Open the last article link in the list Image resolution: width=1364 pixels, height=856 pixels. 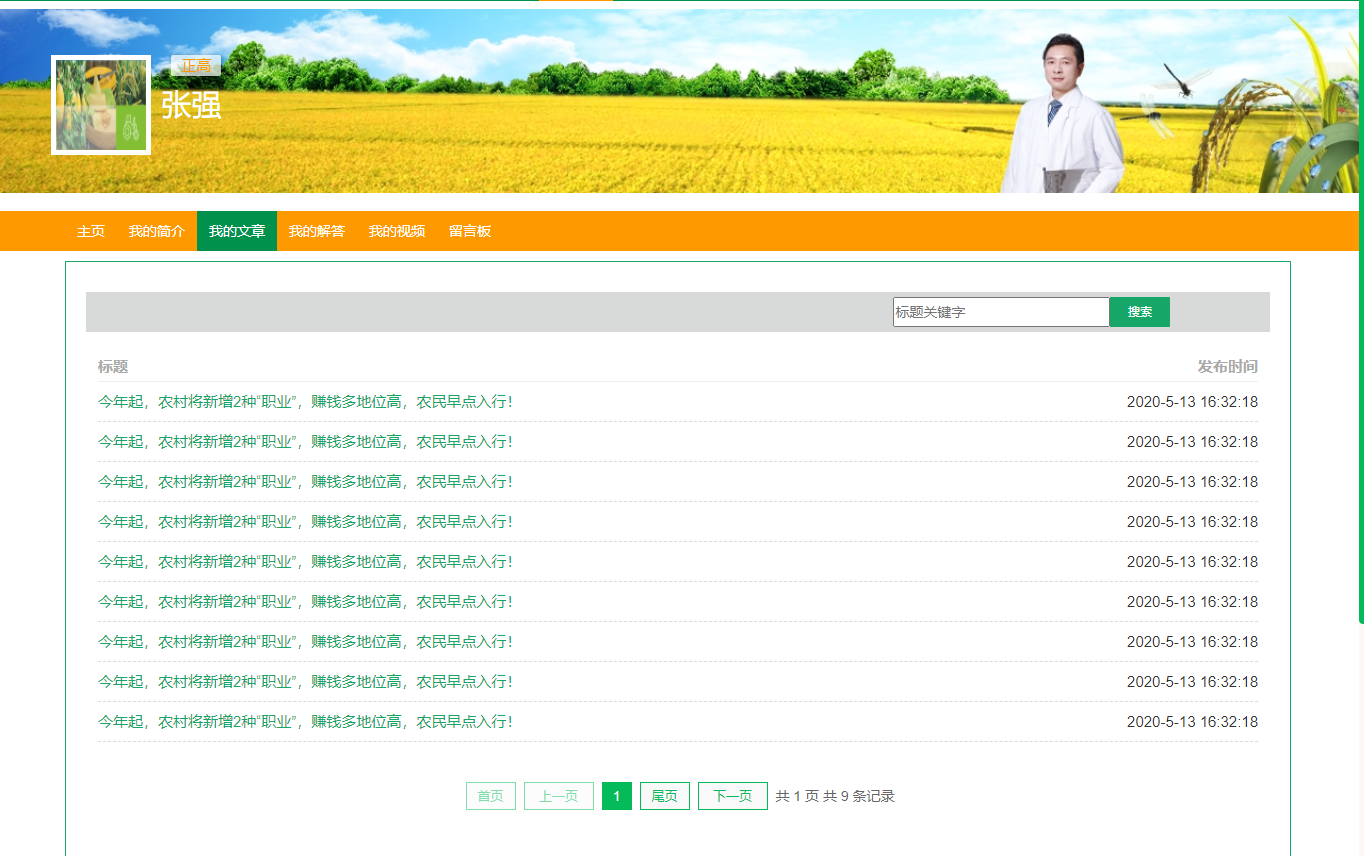coord(305,722)
